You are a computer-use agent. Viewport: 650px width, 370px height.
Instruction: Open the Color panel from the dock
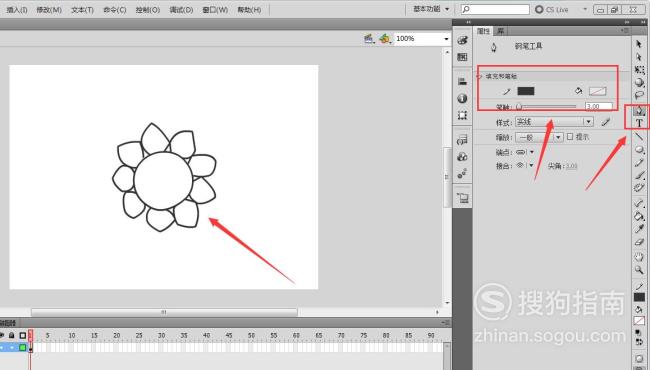(x=462, y=40)
